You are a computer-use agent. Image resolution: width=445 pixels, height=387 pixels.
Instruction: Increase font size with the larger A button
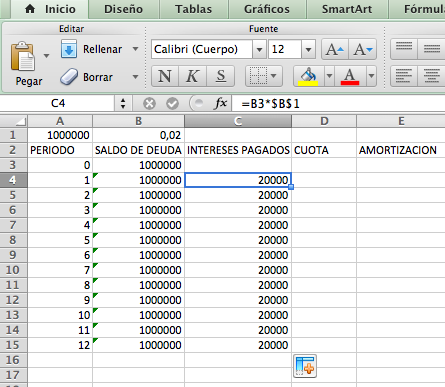coord(335,49)
